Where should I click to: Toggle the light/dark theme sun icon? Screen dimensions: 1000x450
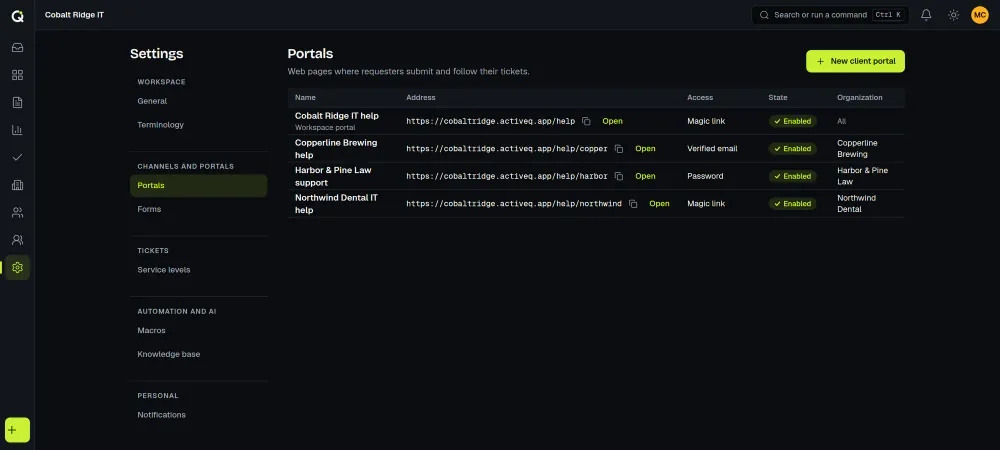tap(953, 15)
